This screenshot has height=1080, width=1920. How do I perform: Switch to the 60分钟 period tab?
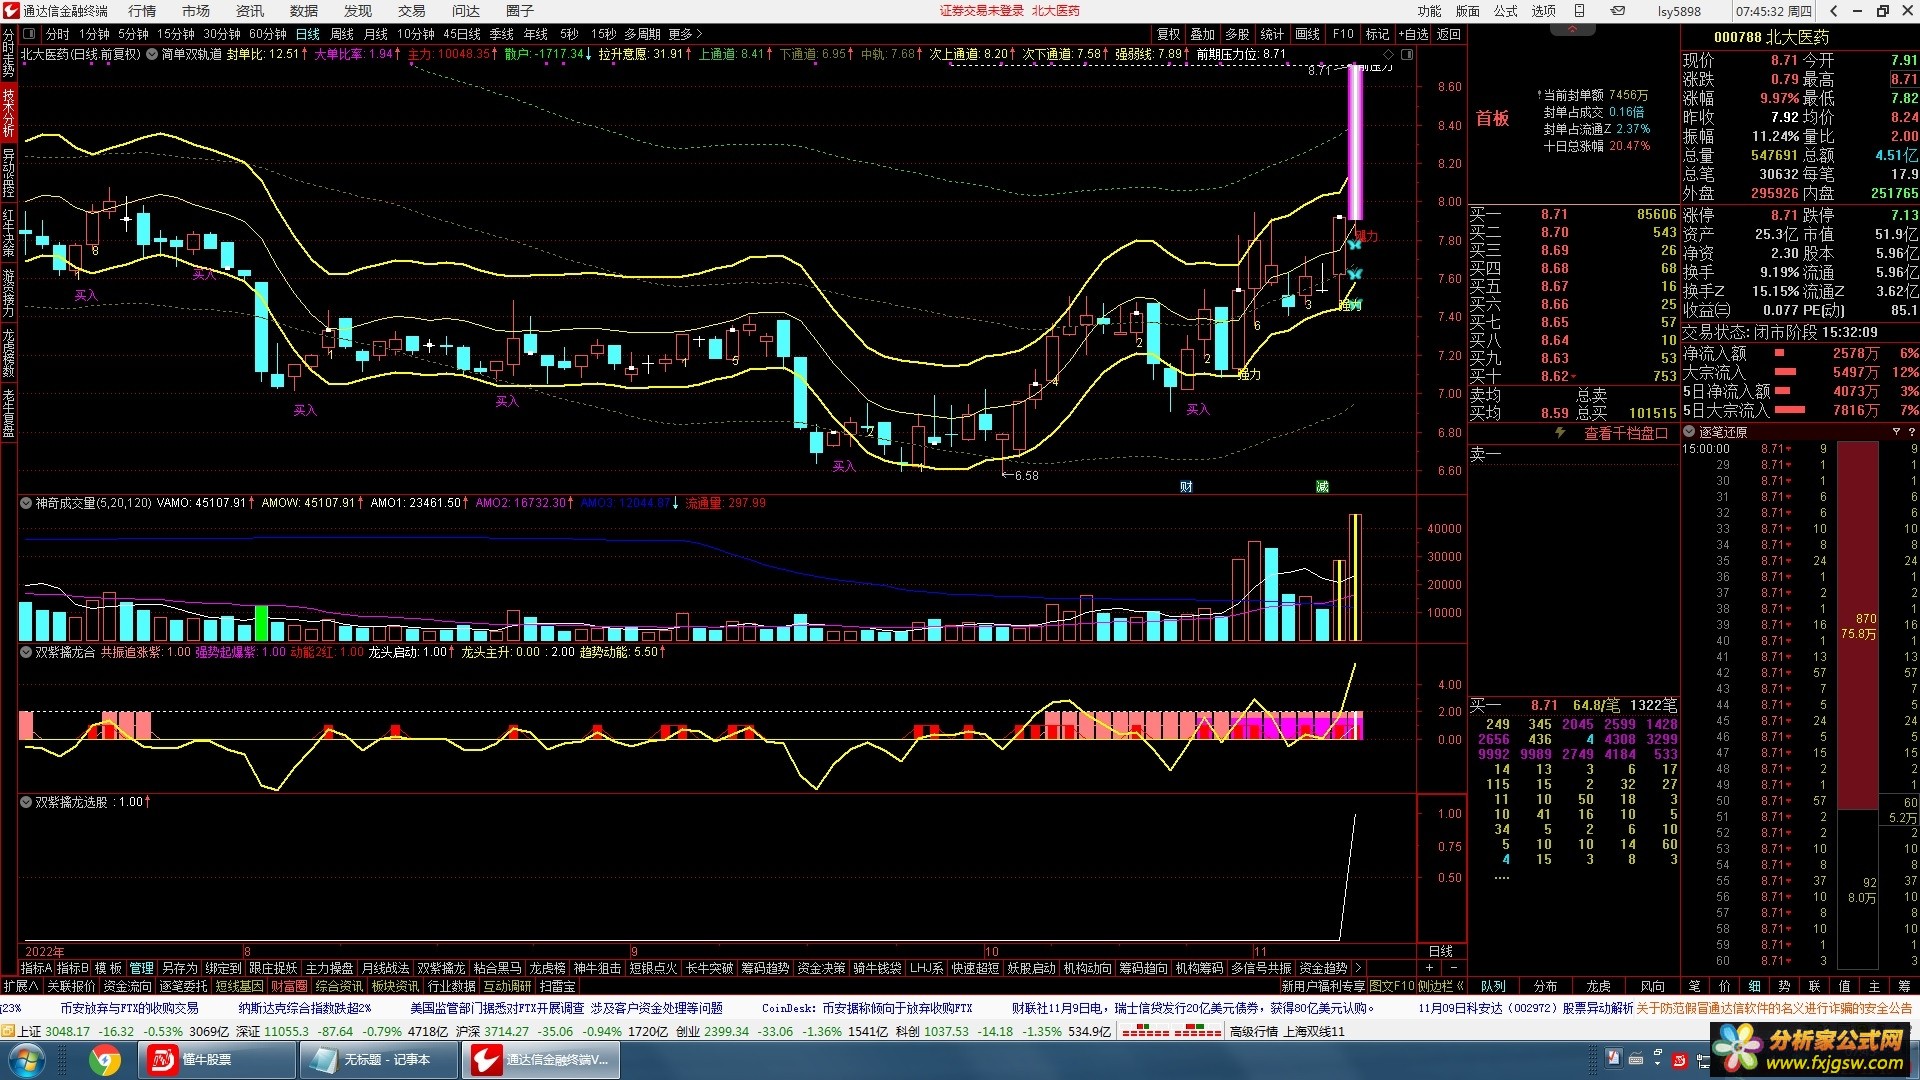(267, 34)
